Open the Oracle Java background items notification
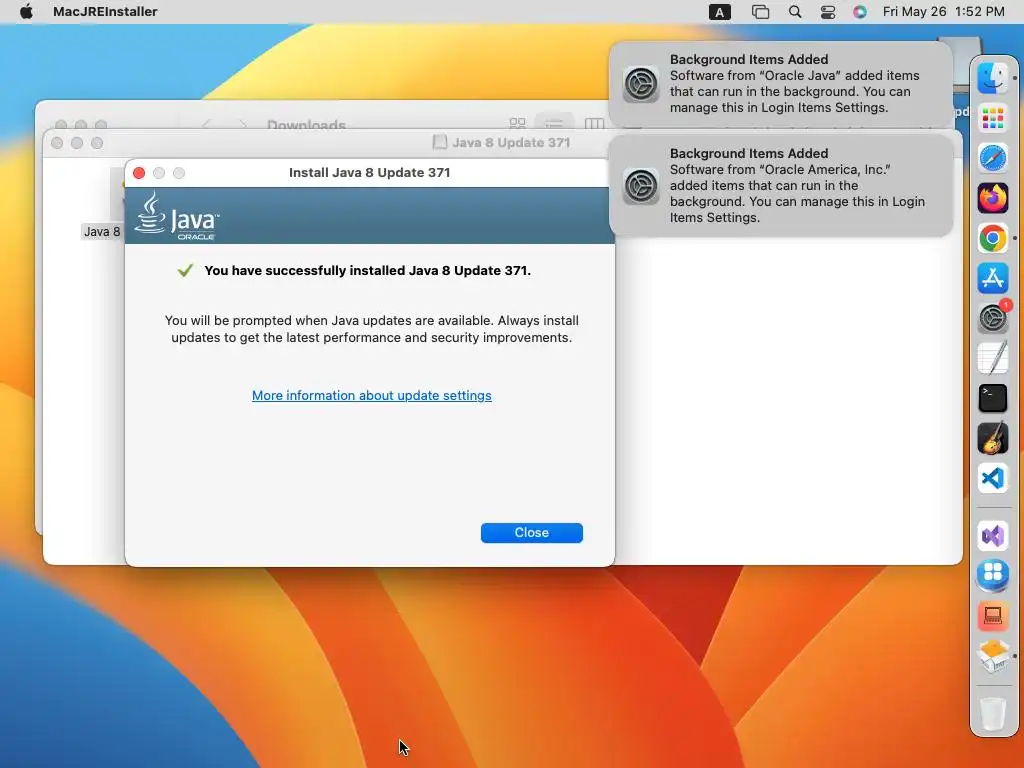 pos(780,84)
